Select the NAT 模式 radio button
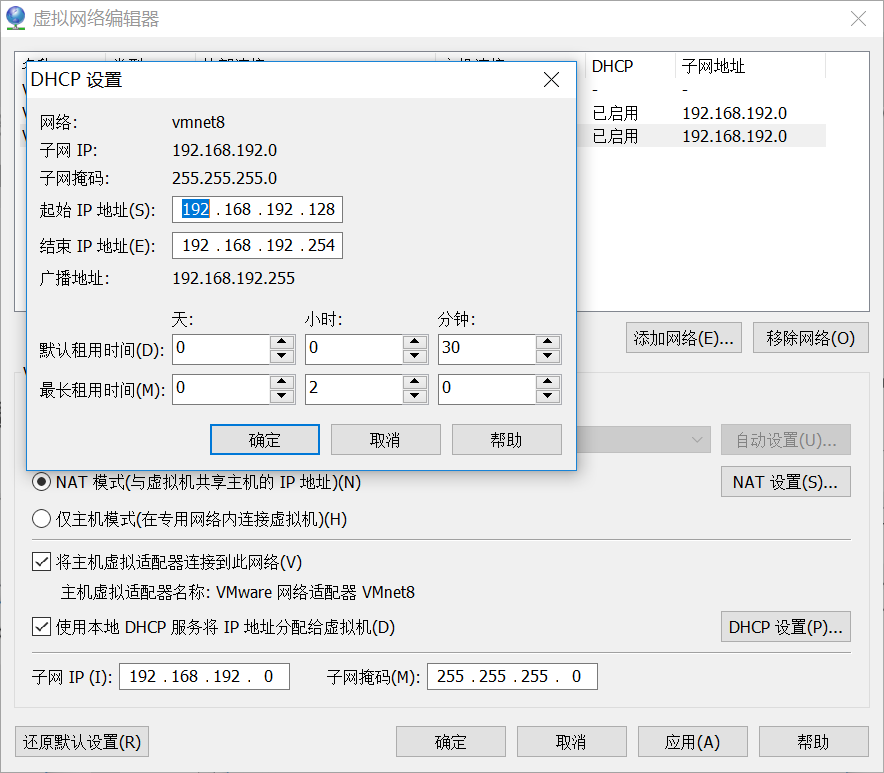 pos(41,481)
